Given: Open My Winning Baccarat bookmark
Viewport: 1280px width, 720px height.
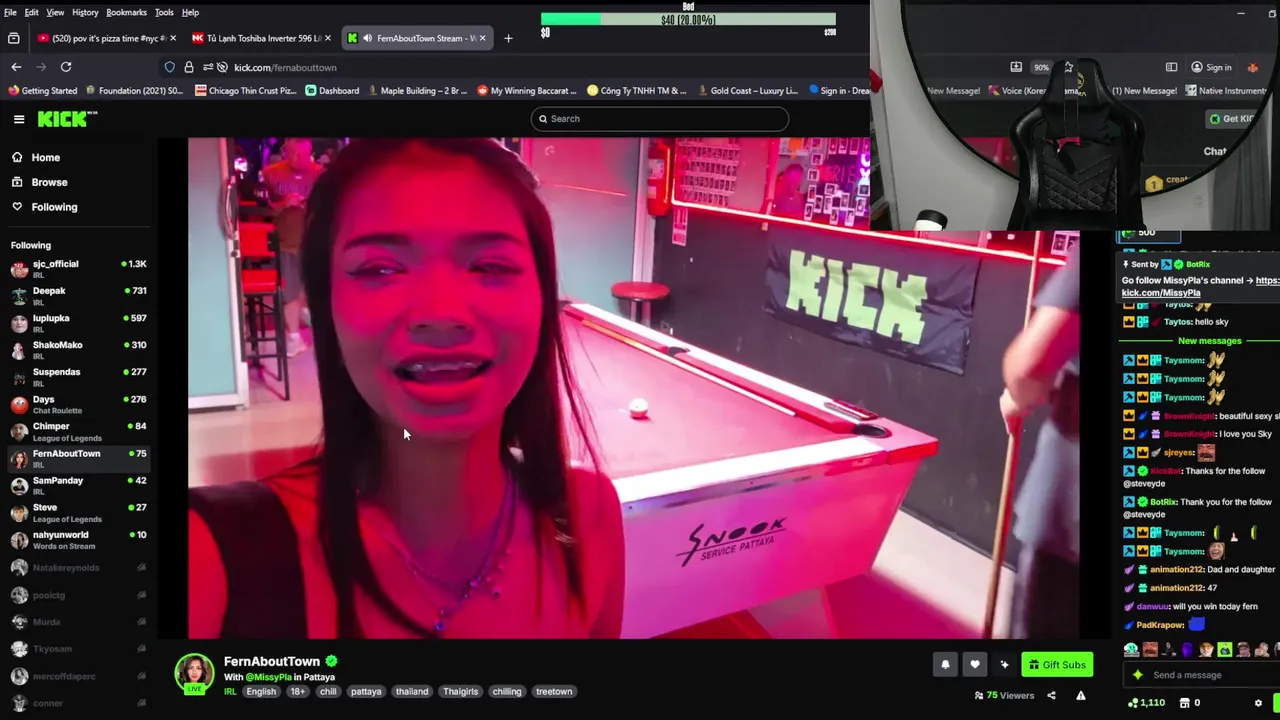Looking at the screenshot, I should coord(527,91).
